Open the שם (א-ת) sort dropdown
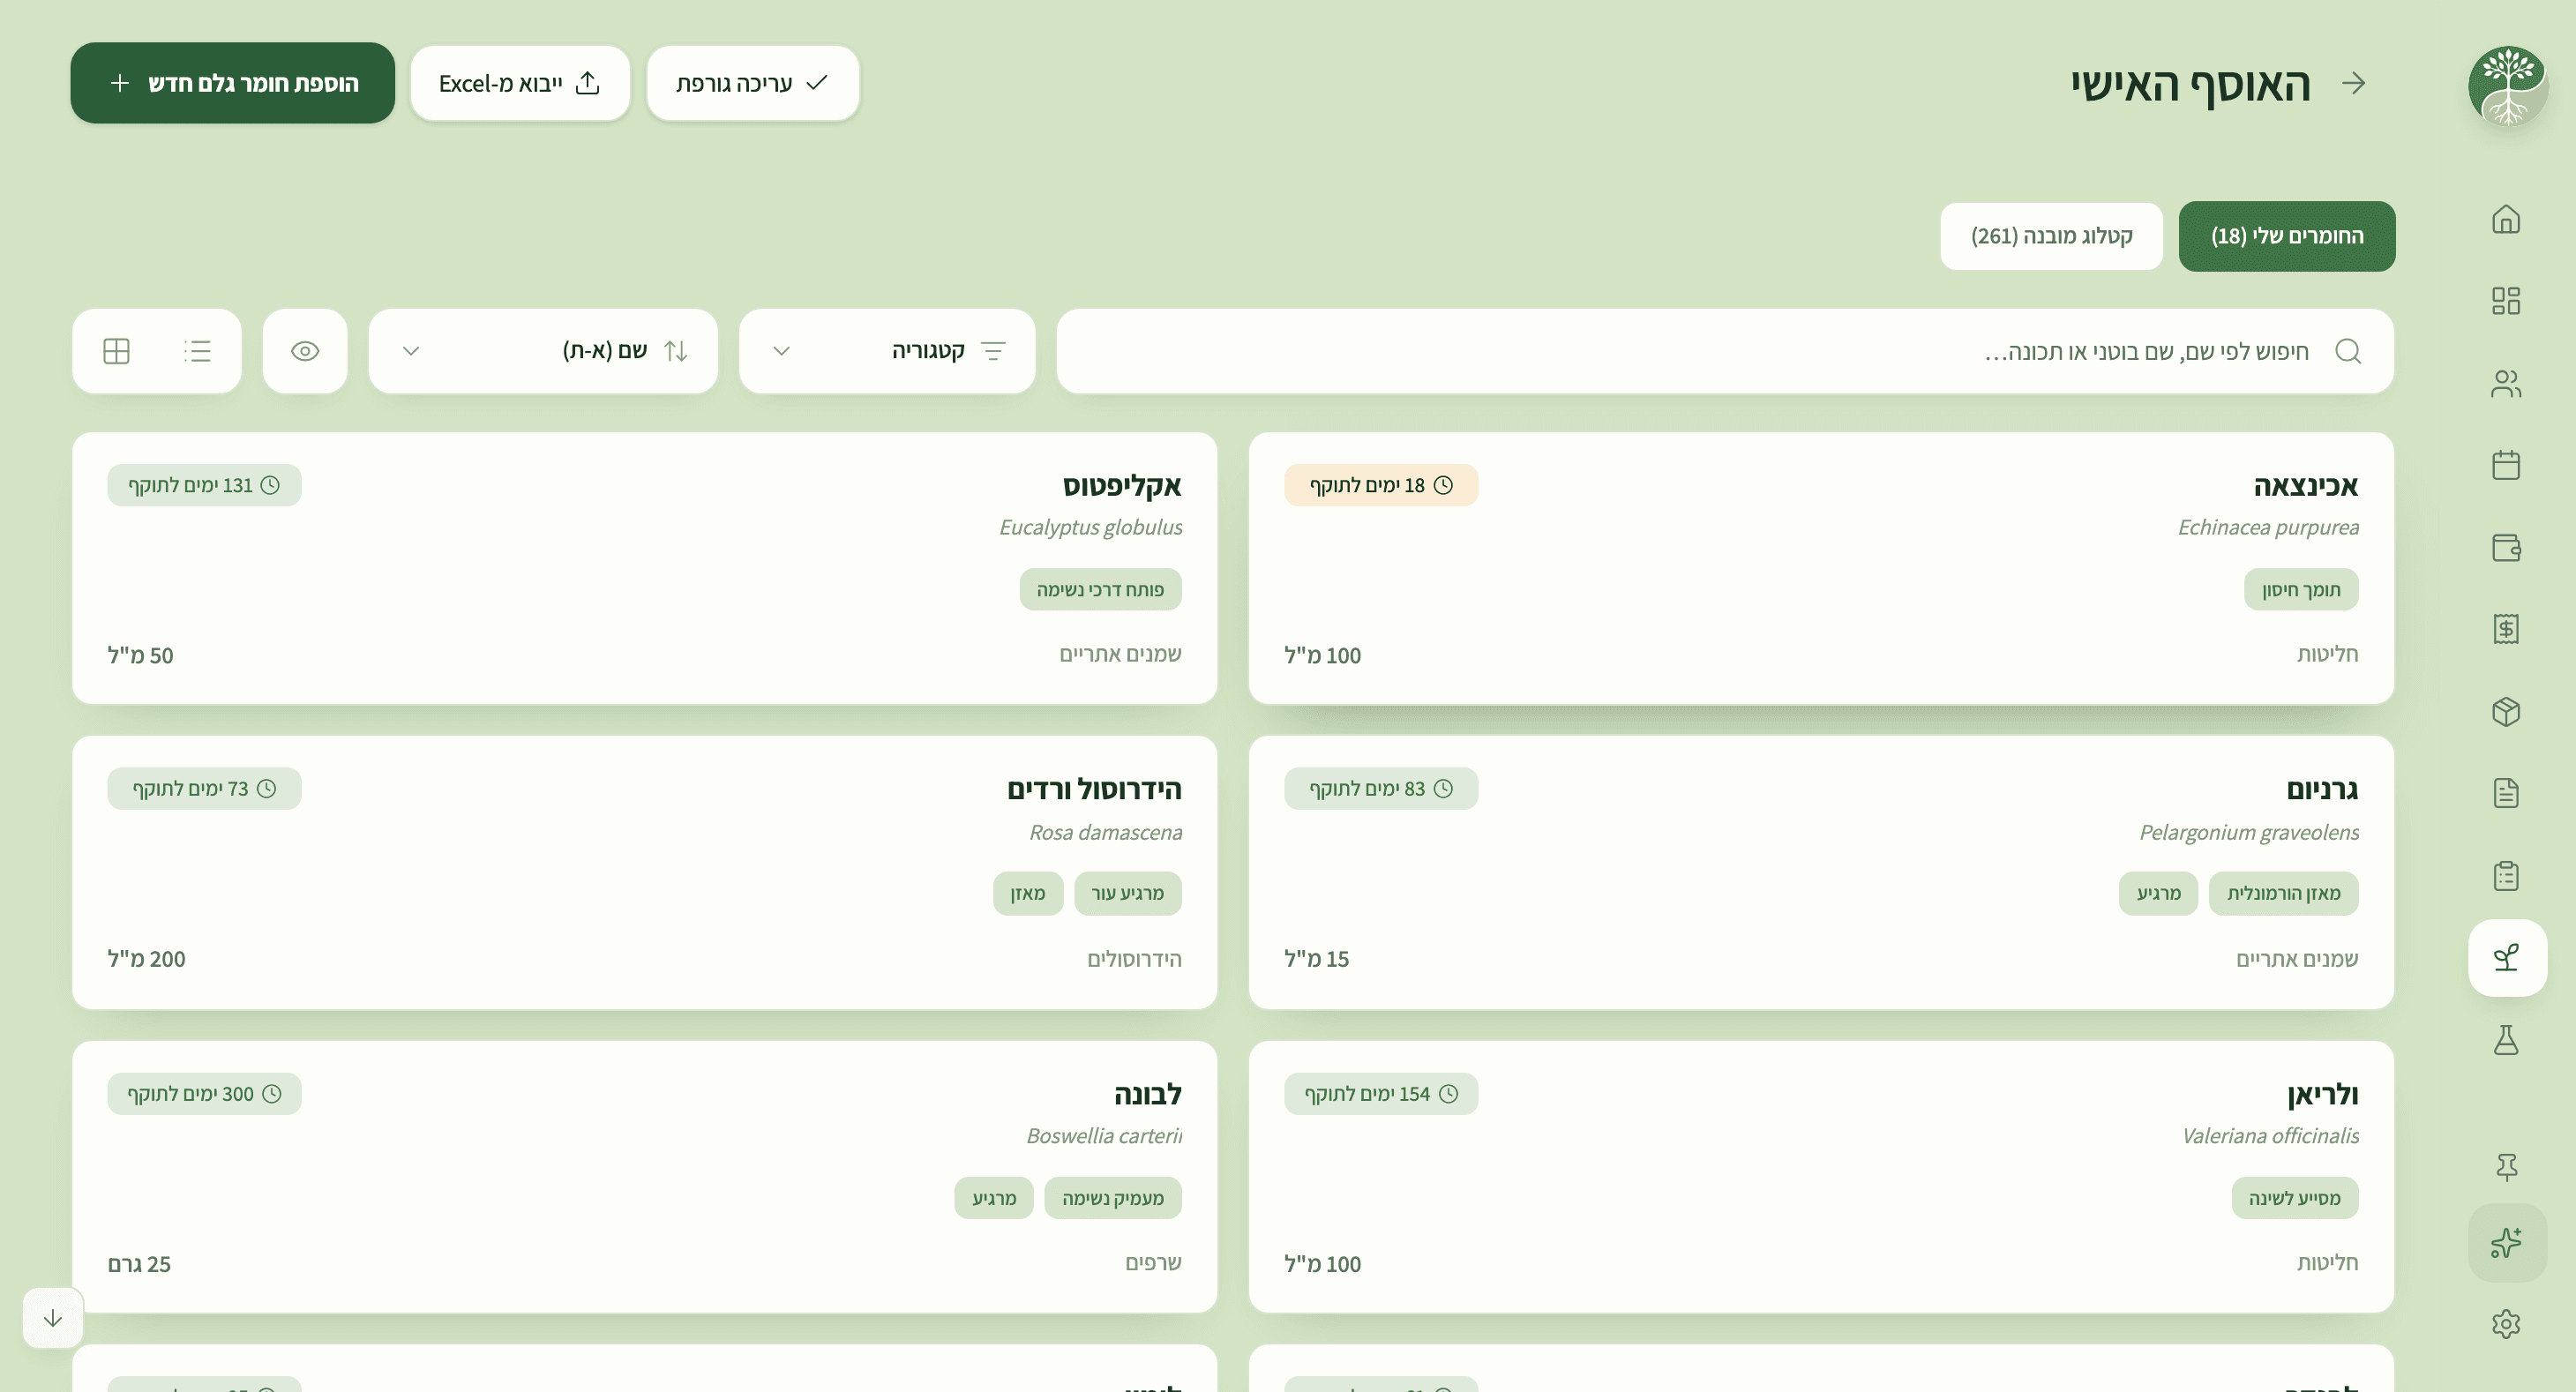 point(543,351)
